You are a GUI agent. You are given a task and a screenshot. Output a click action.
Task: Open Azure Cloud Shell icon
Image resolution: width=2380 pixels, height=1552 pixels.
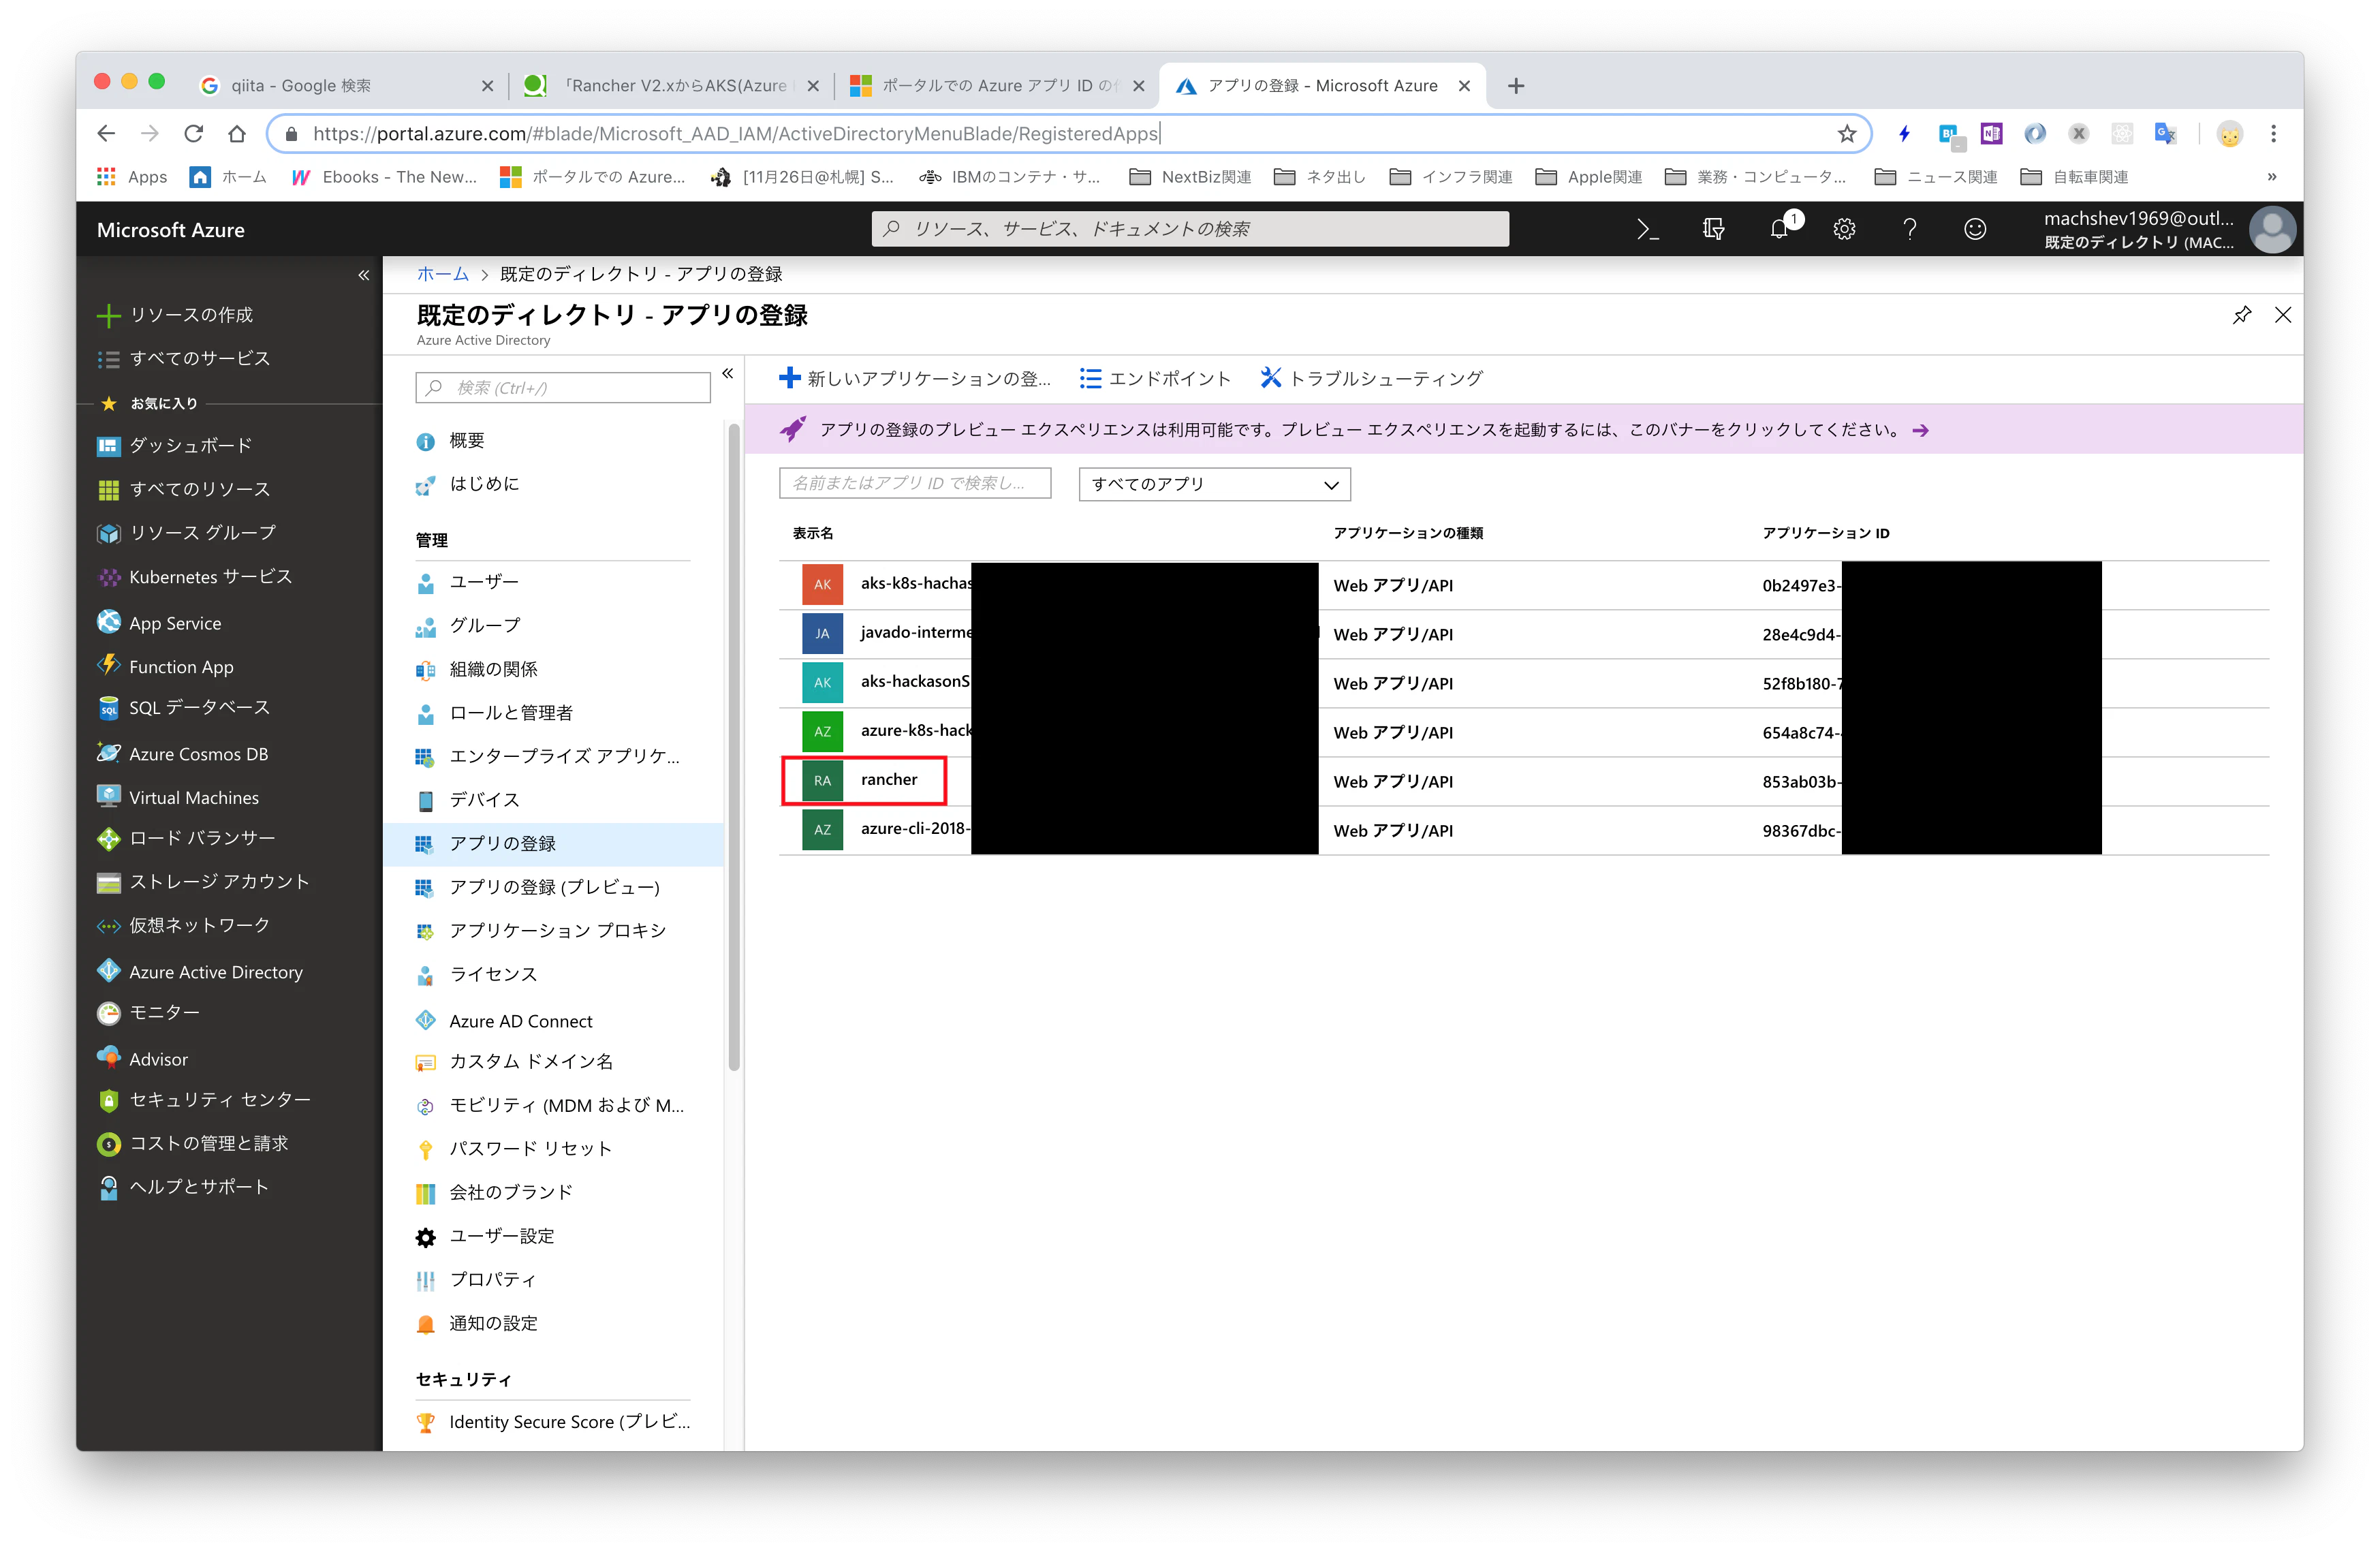point(1647,229)
